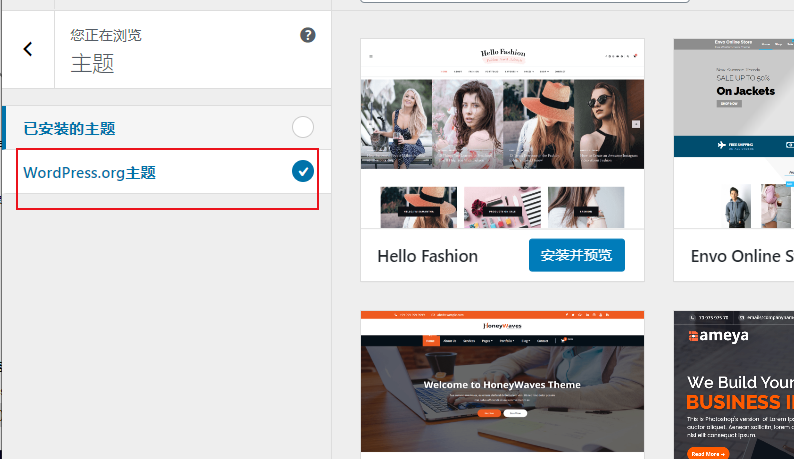Click the Hello Fashion theme name
Screen dimensions: 794x459
point(427,256)
